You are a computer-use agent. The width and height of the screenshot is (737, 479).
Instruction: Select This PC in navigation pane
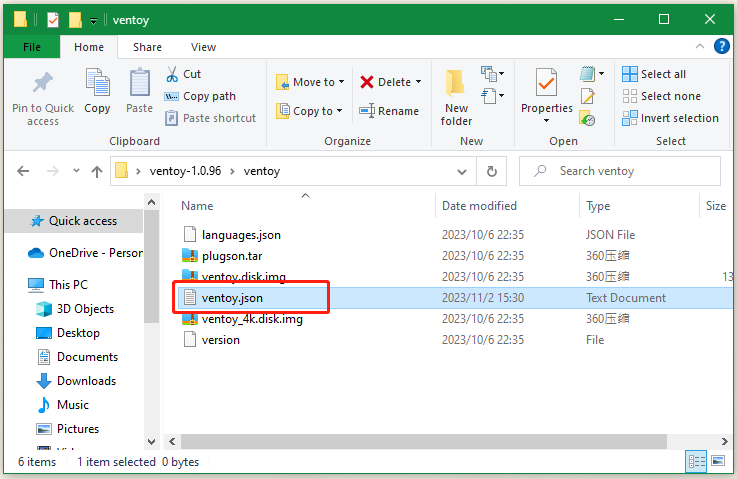tap(58, 285)
